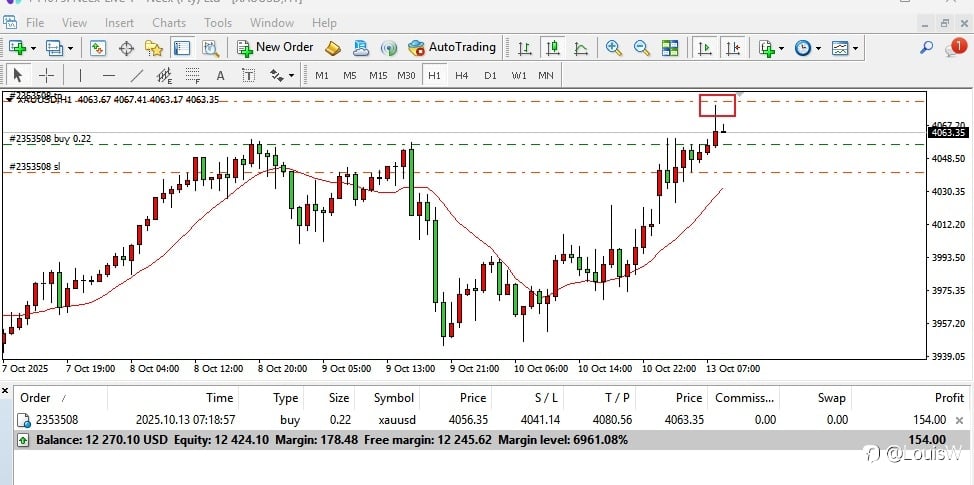Toggle the Market Watch window icon
This screenshot has height=485, width=974.
click(98, 47)
